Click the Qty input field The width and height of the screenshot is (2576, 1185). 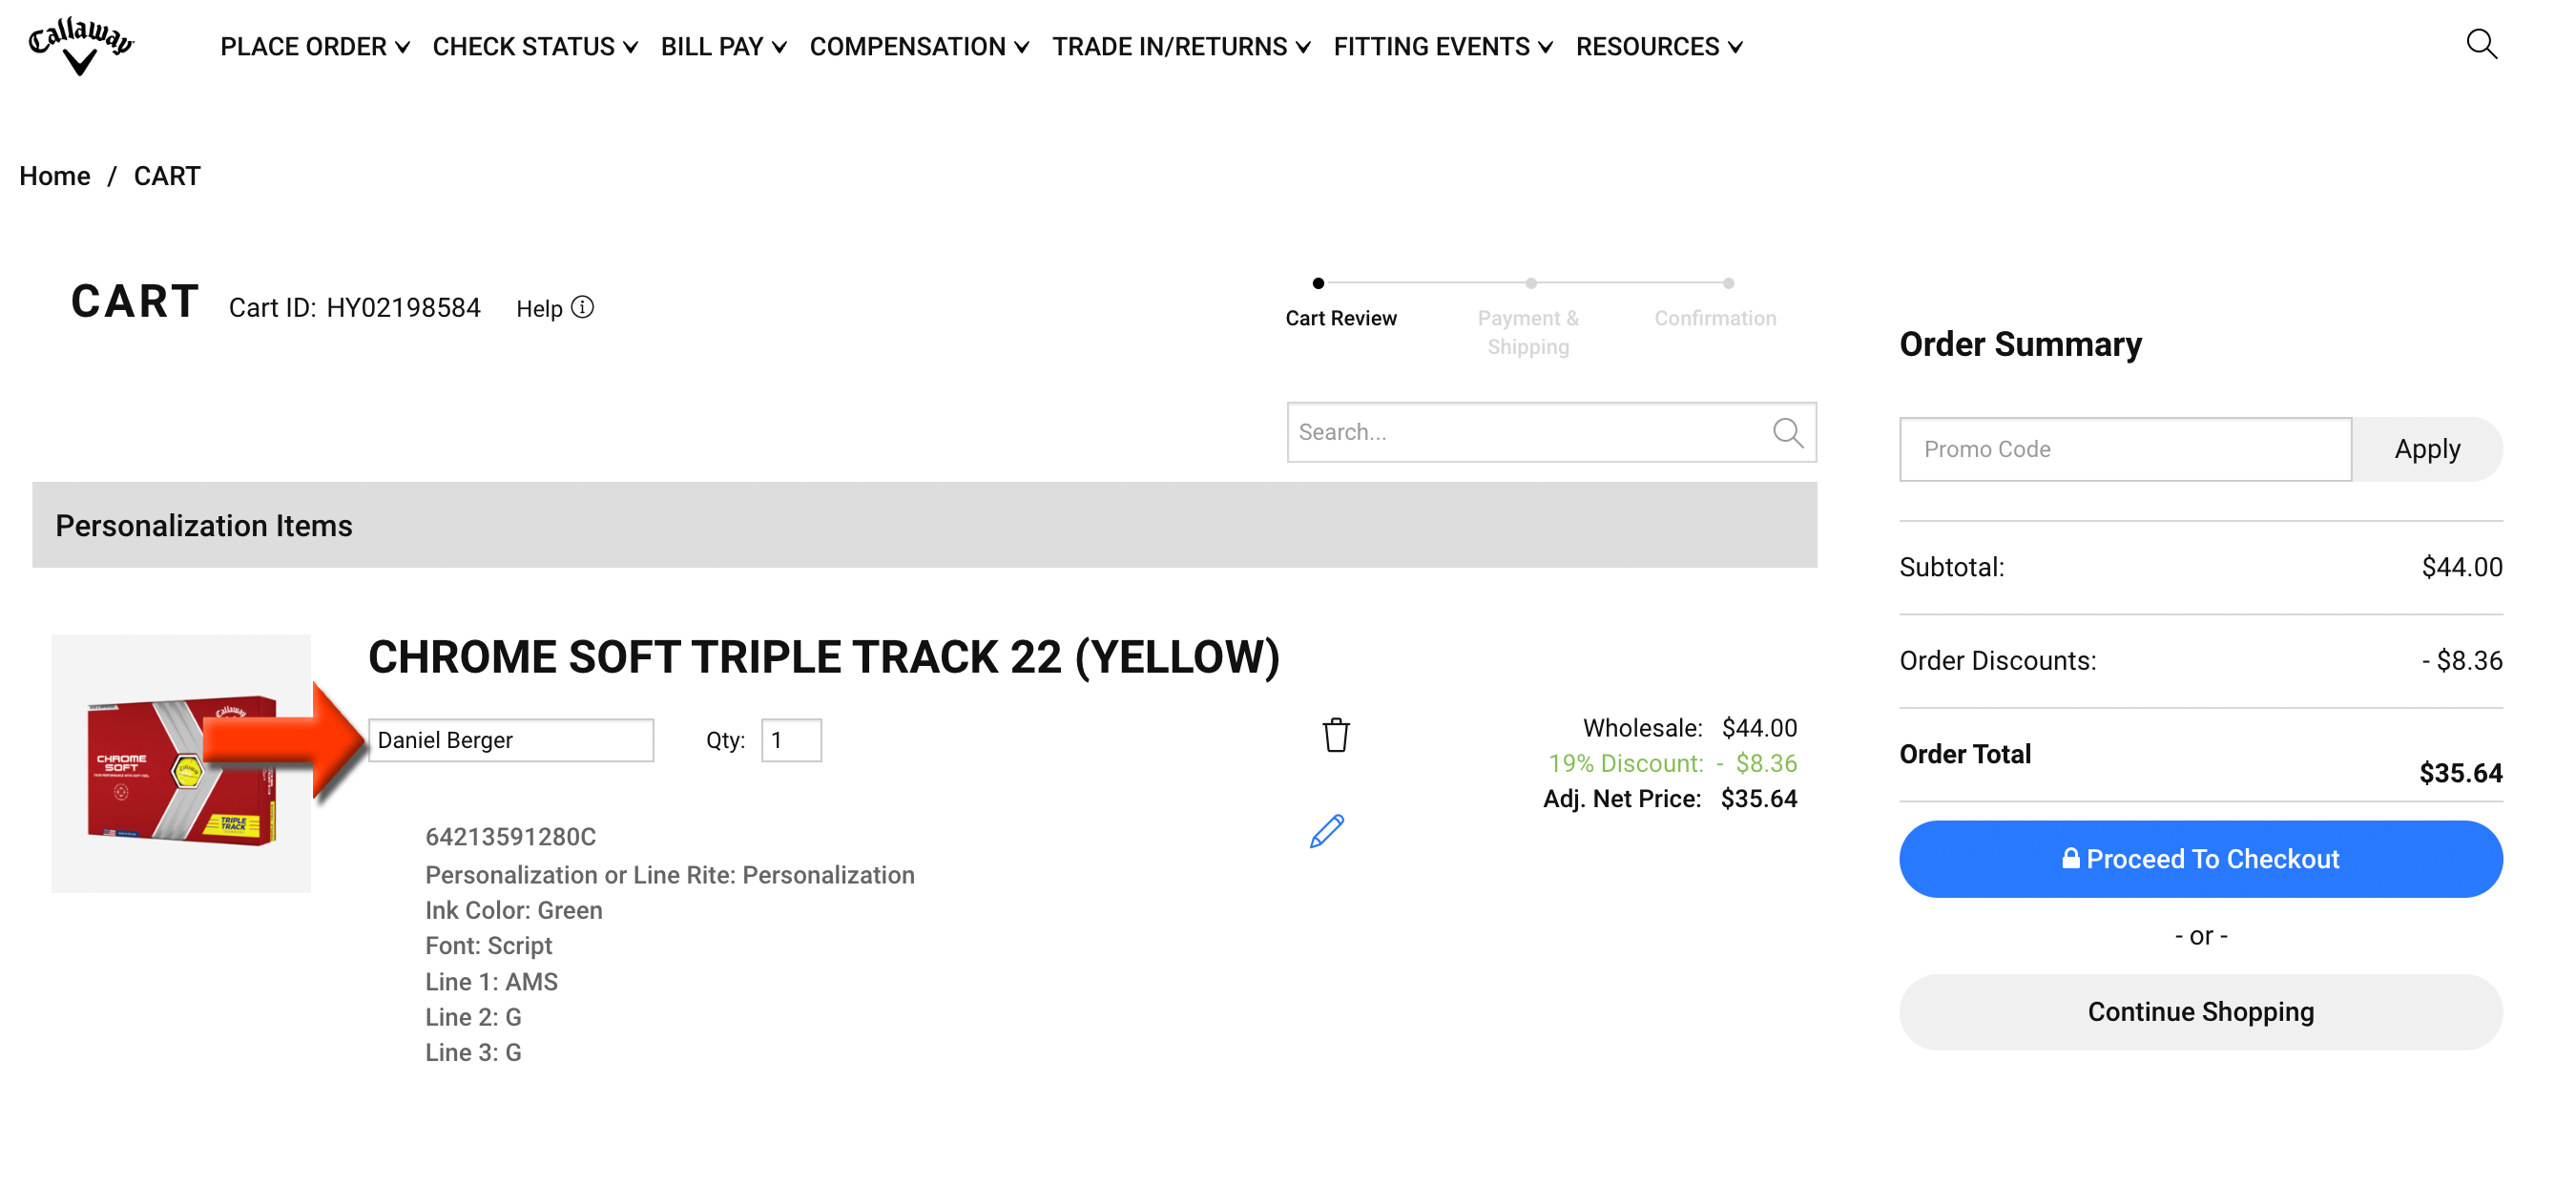[x=791, y=740]
